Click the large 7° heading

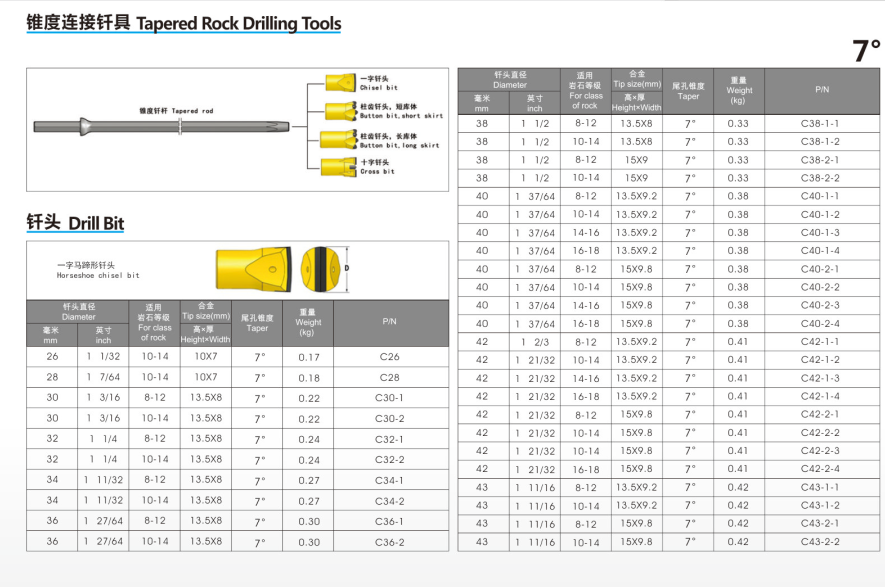(866, 51)
